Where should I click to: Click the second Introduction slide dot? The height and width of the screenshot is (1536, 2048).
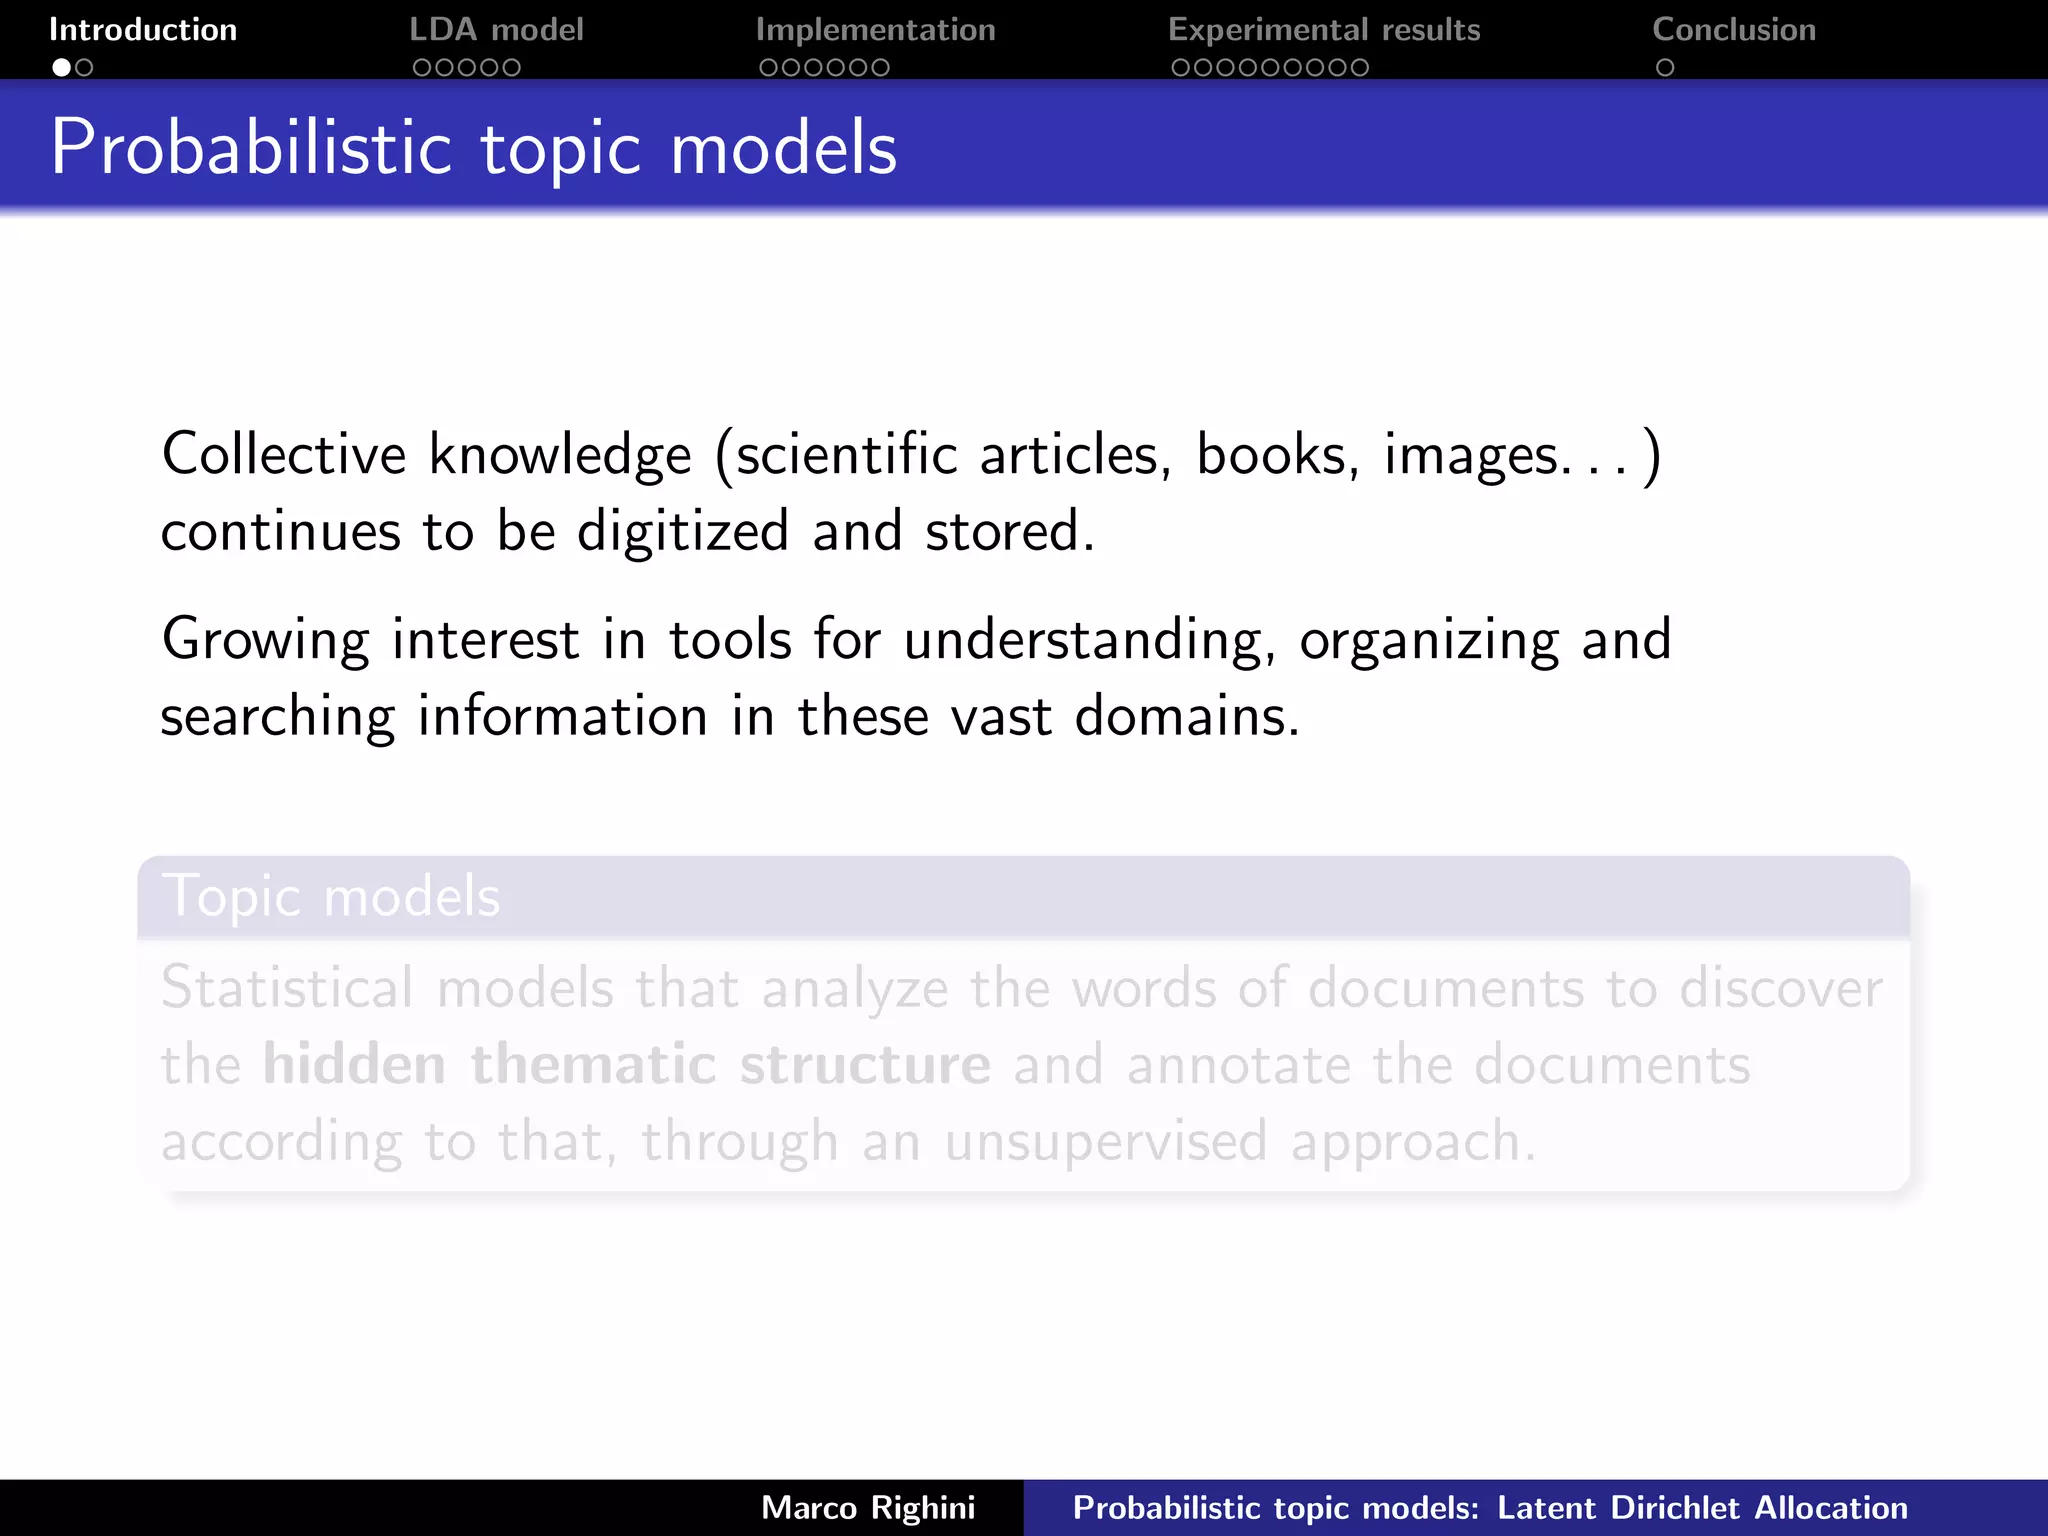click(x=84, y=68)
